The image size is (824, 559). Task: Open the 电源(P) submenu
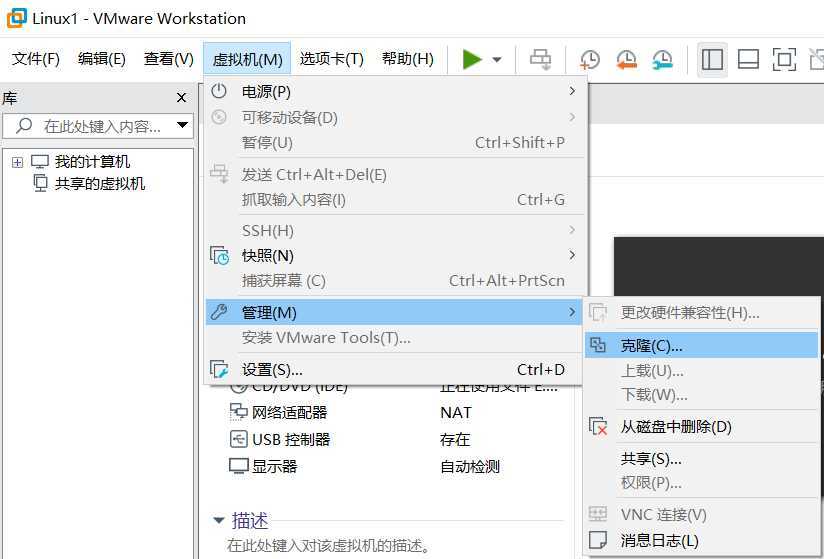(396, 92)
